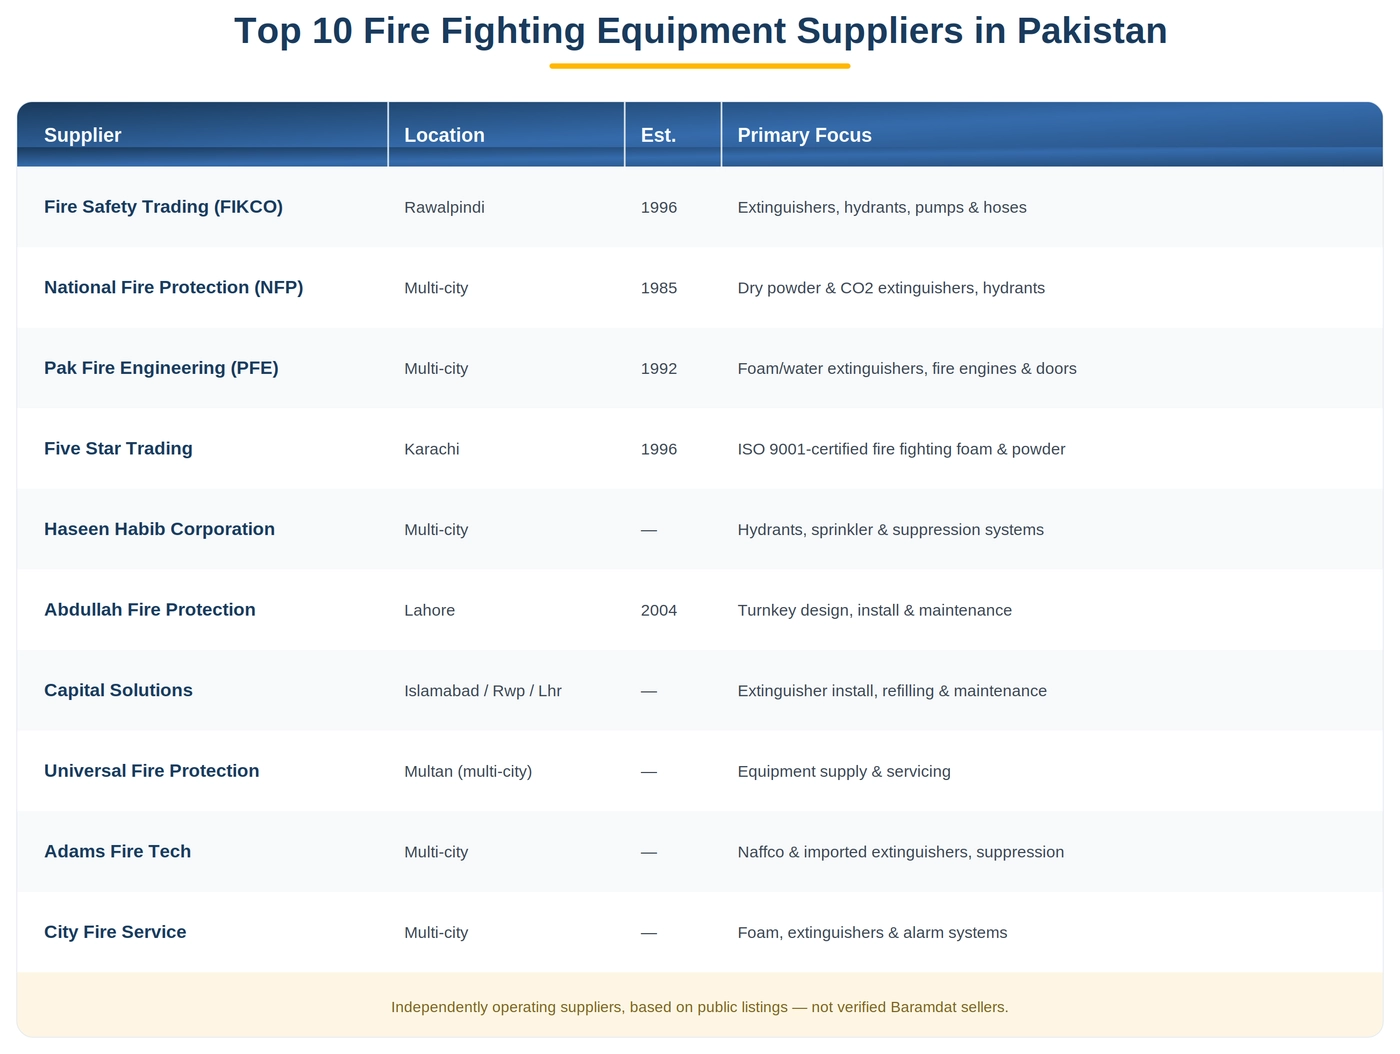Select City Fire Service supplier name
The width and height of the screenshot is (1400, 1054).
point(115,932)
